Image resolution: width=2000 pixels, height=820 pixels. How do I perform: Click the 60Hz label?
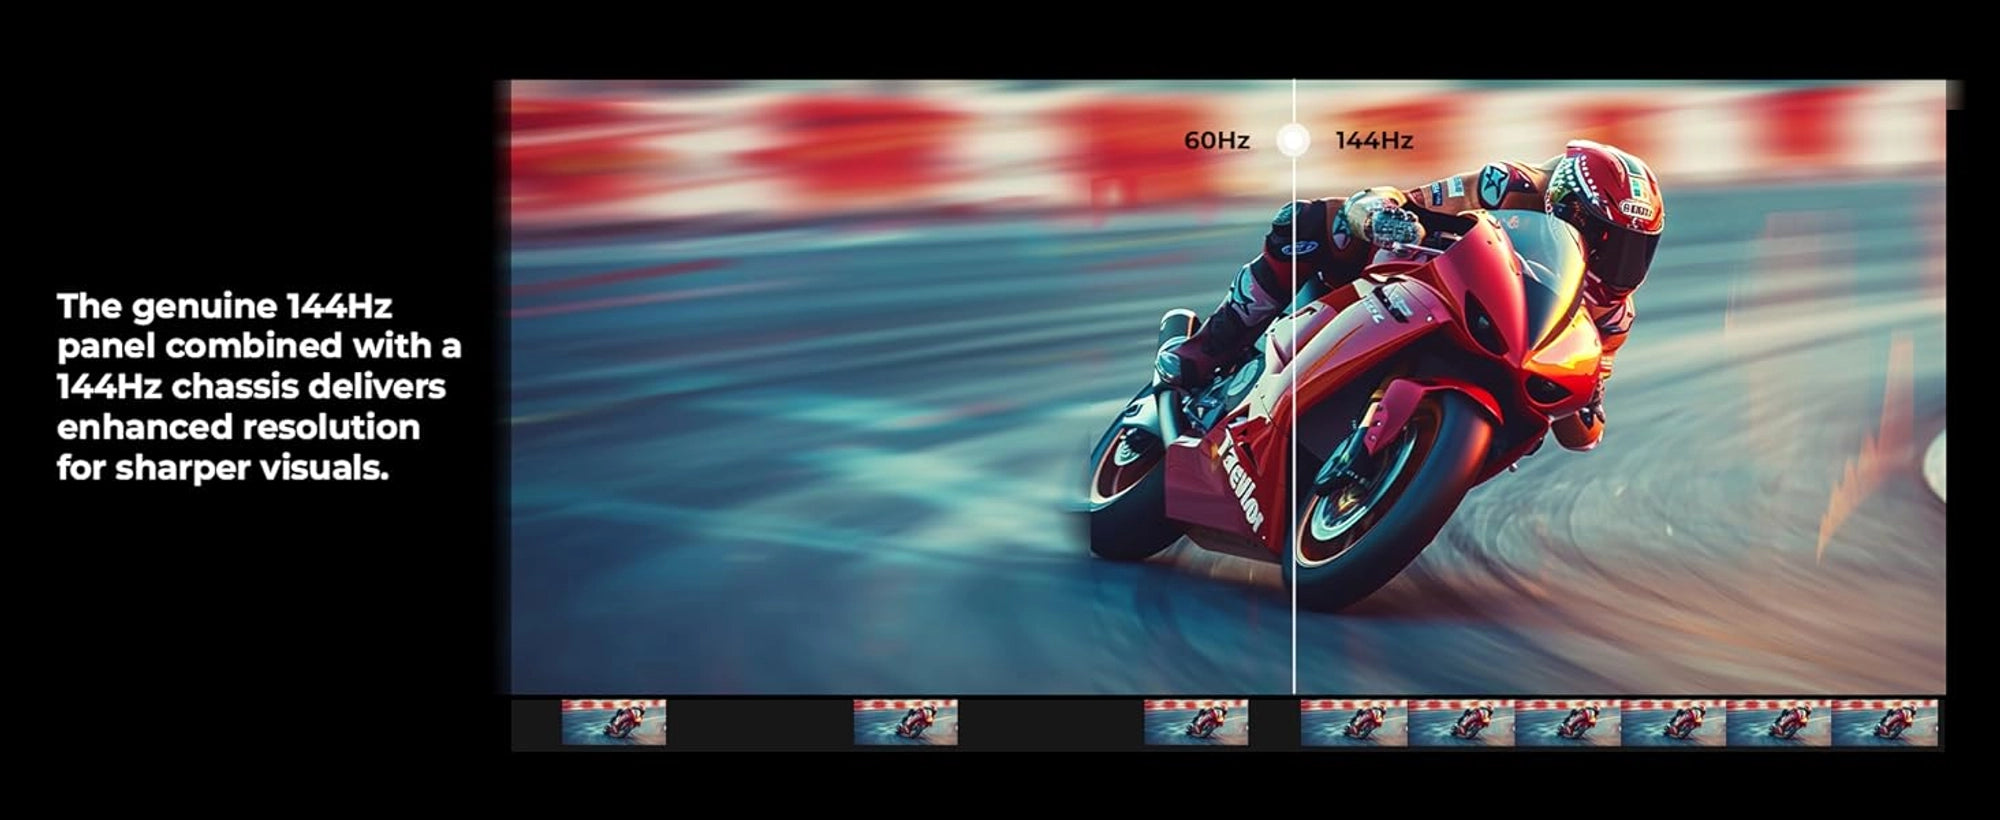[1216, 141]
